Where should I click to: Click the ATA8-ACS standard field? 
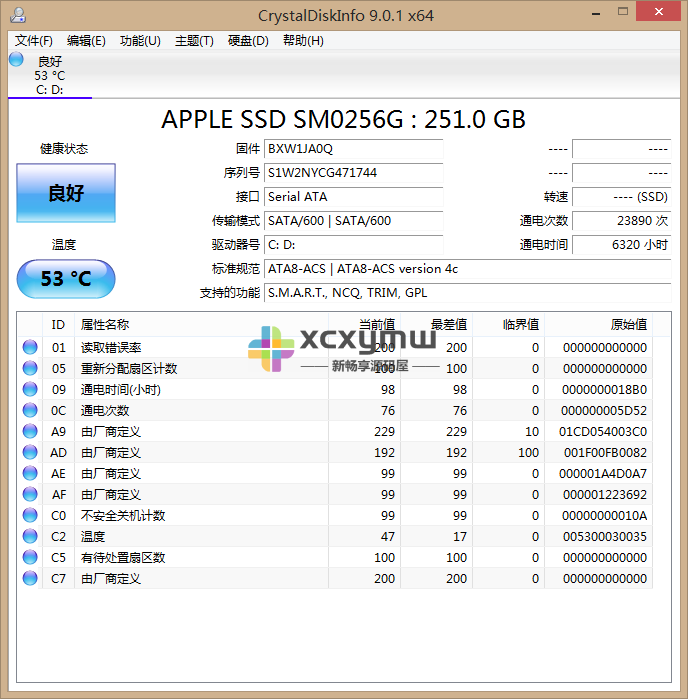coord(468,269)
